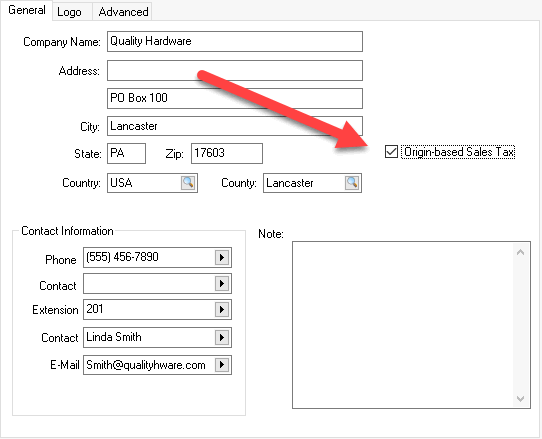Switch to the Logo tab
Screen dimensions: 542x439
(x=69, y=12)
